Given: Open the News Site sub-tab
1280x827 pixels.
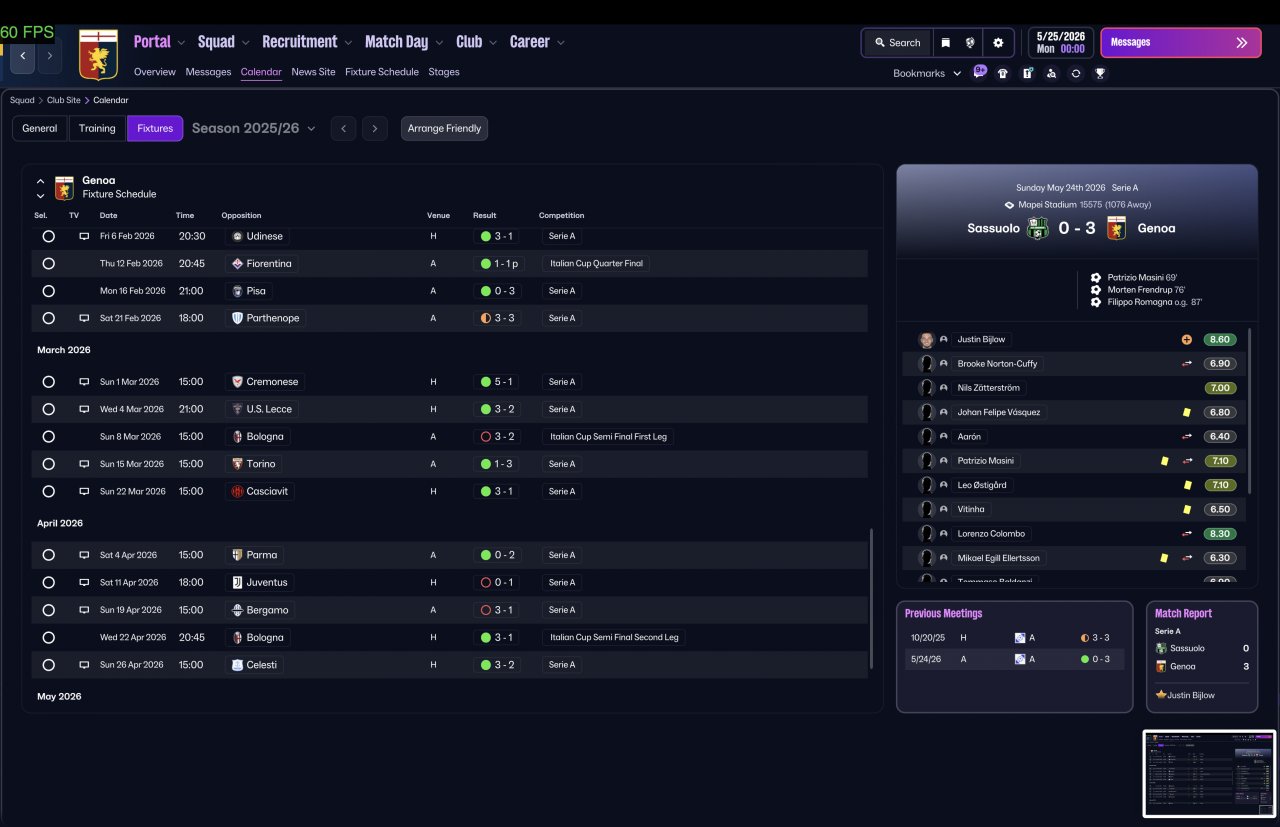Looking at the screenshot, I should point(313,72).
